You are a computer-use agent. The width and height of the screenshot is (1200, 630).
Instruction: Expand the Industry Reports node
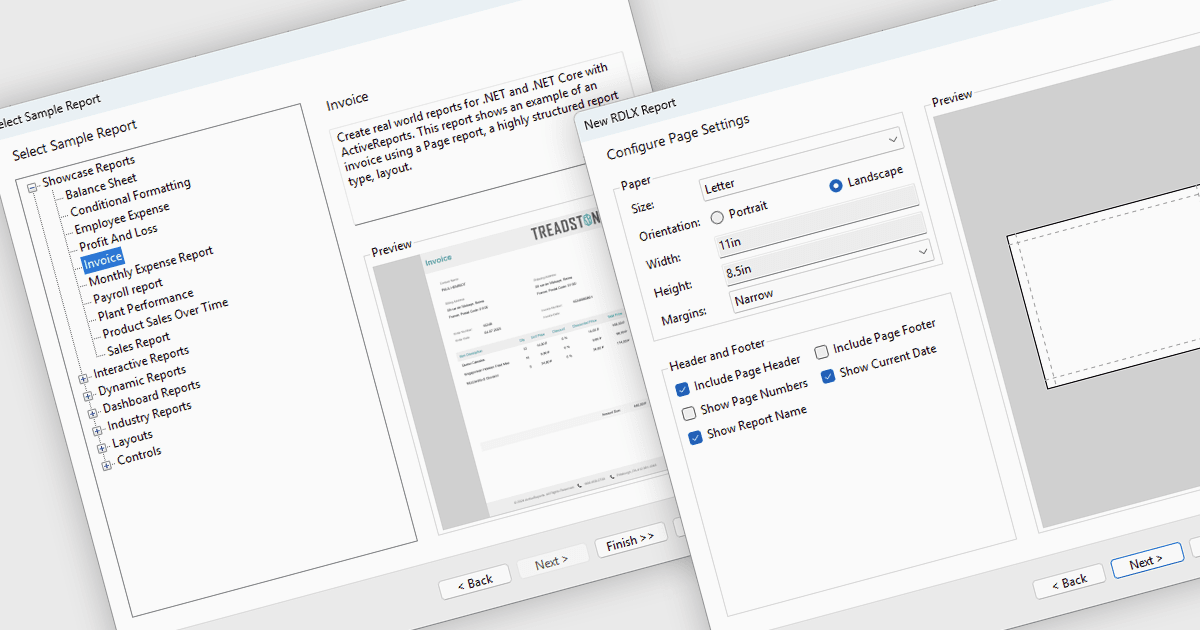(98, 431)
